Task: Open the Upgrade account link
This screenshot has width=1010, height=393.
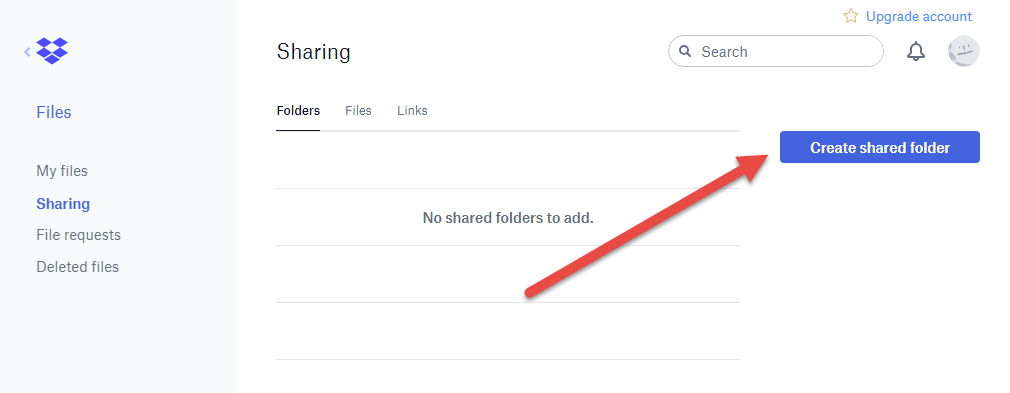Action: tap(919, 16)
